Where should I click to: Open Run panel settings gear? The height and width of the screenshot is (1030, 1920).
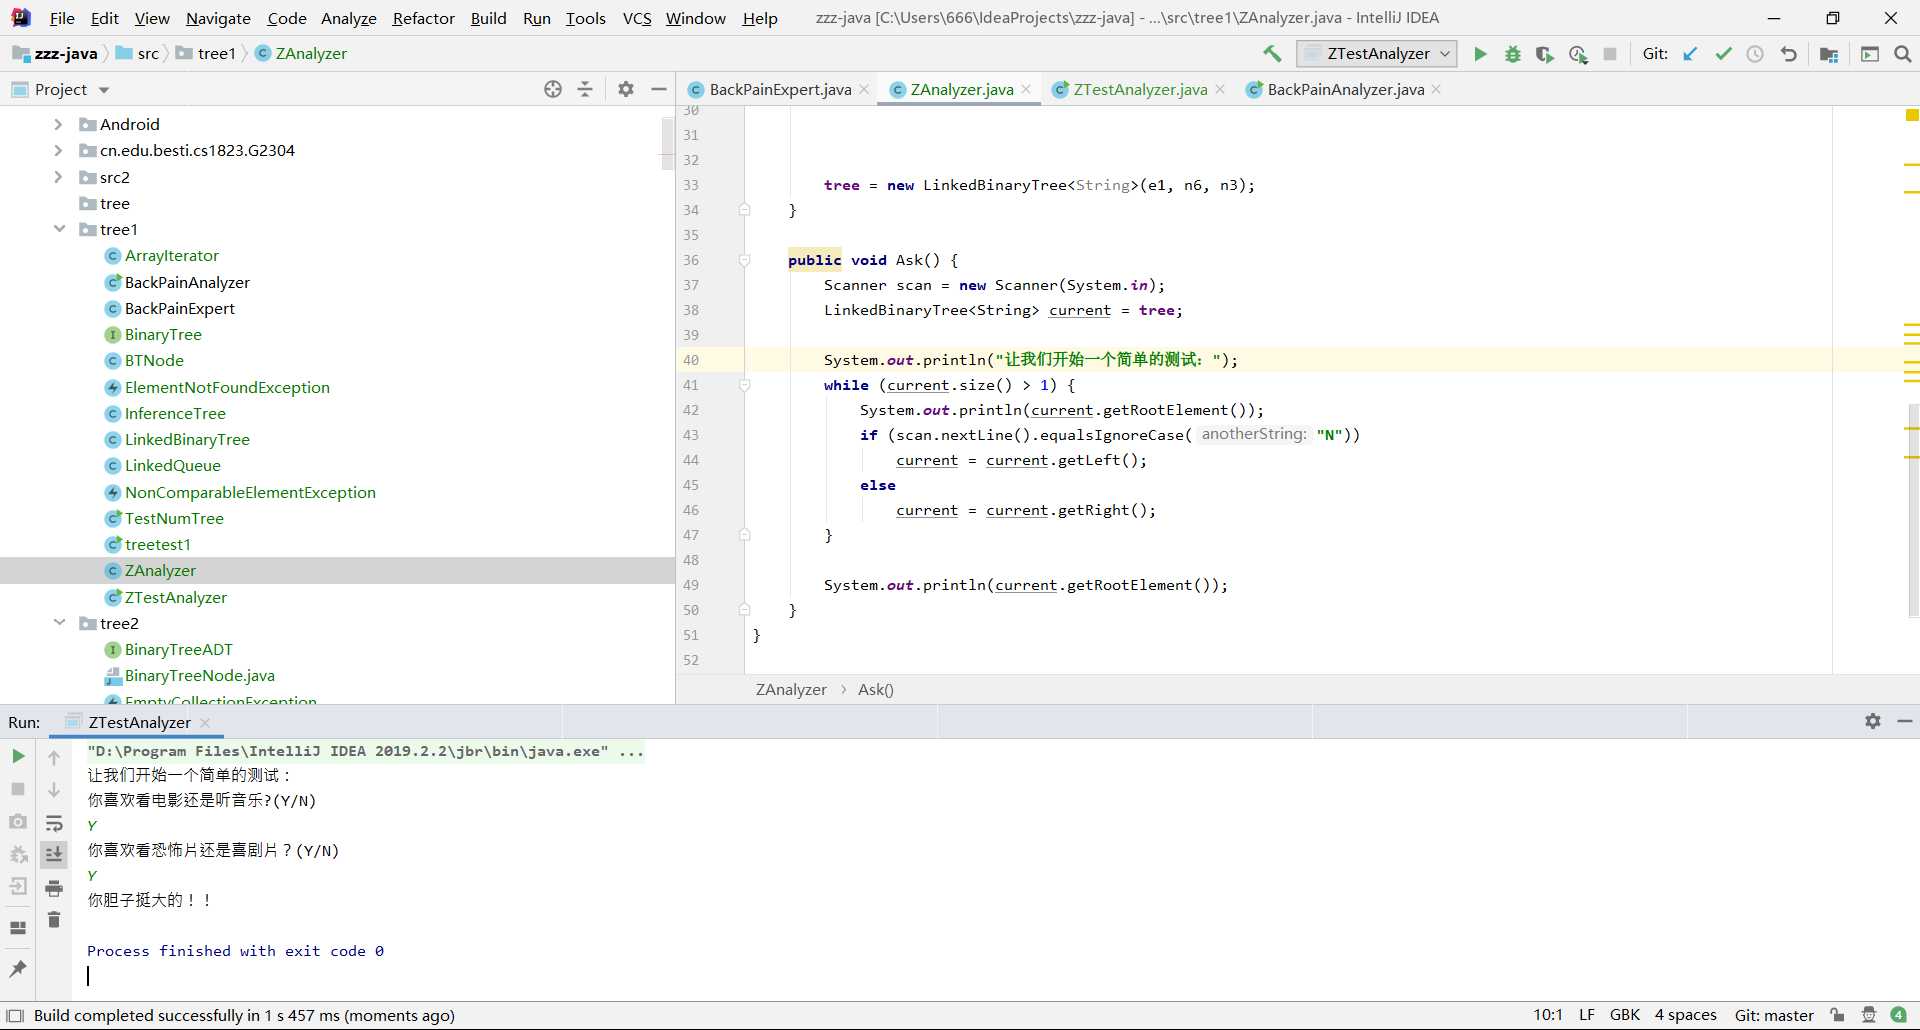coord(1873,721)
